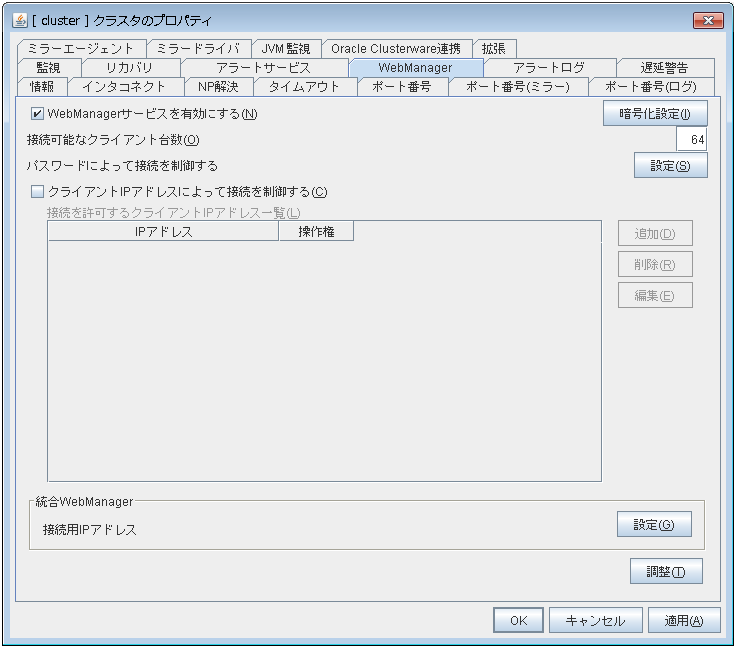
Task: Click the 接続可能なクライアント台数 input field
Action: pos(691,139)
